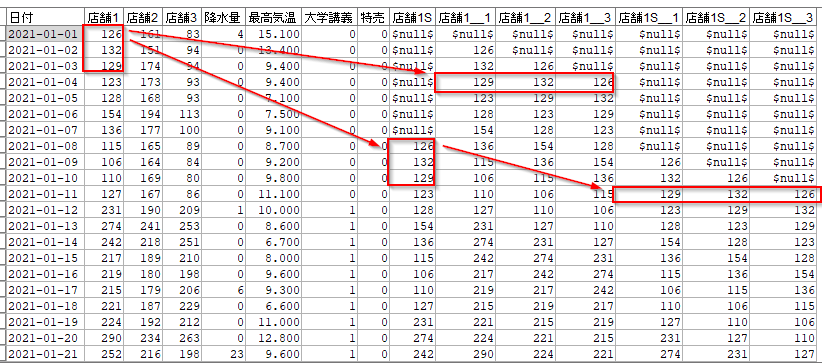Viewport: 822px width, 364px height.
Task: Select the date cell 2021-01-08
Action: (x=45, y=146)
